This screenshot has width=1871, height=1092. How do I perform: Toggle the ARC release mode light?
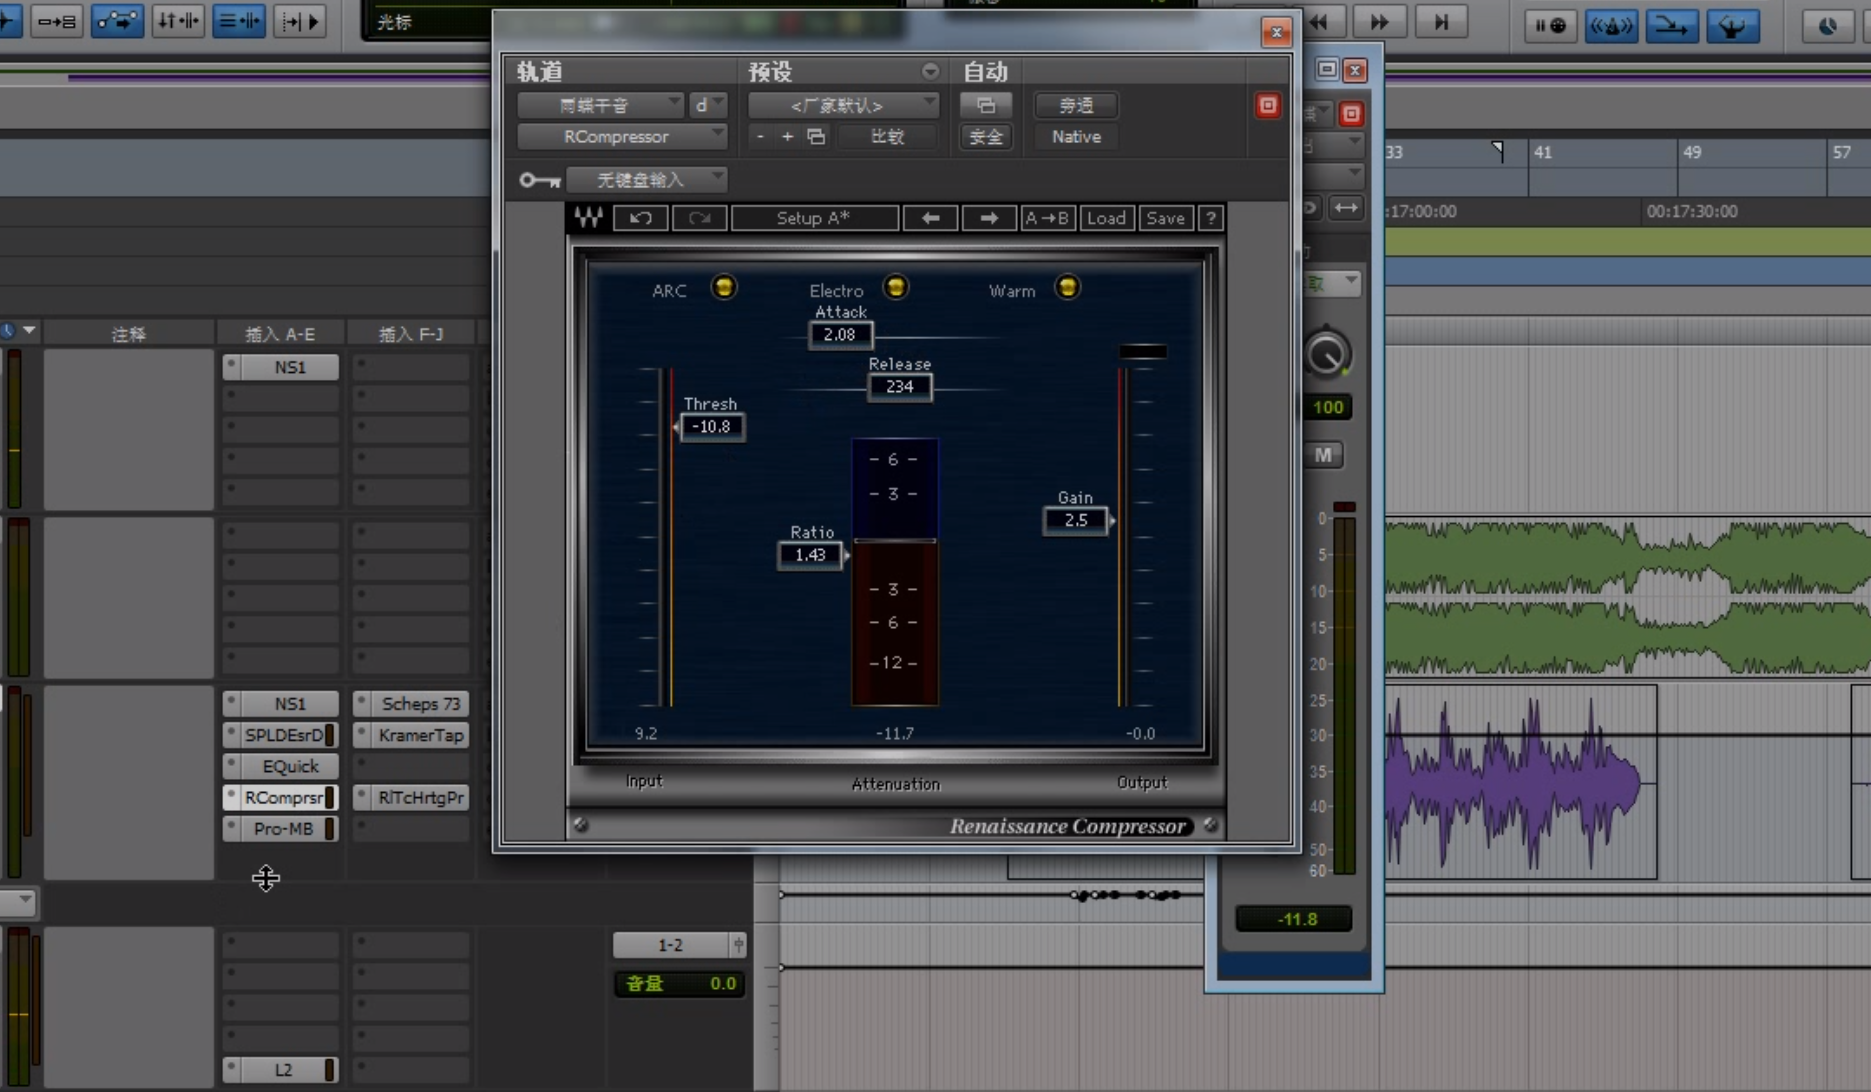click(723, 288)
